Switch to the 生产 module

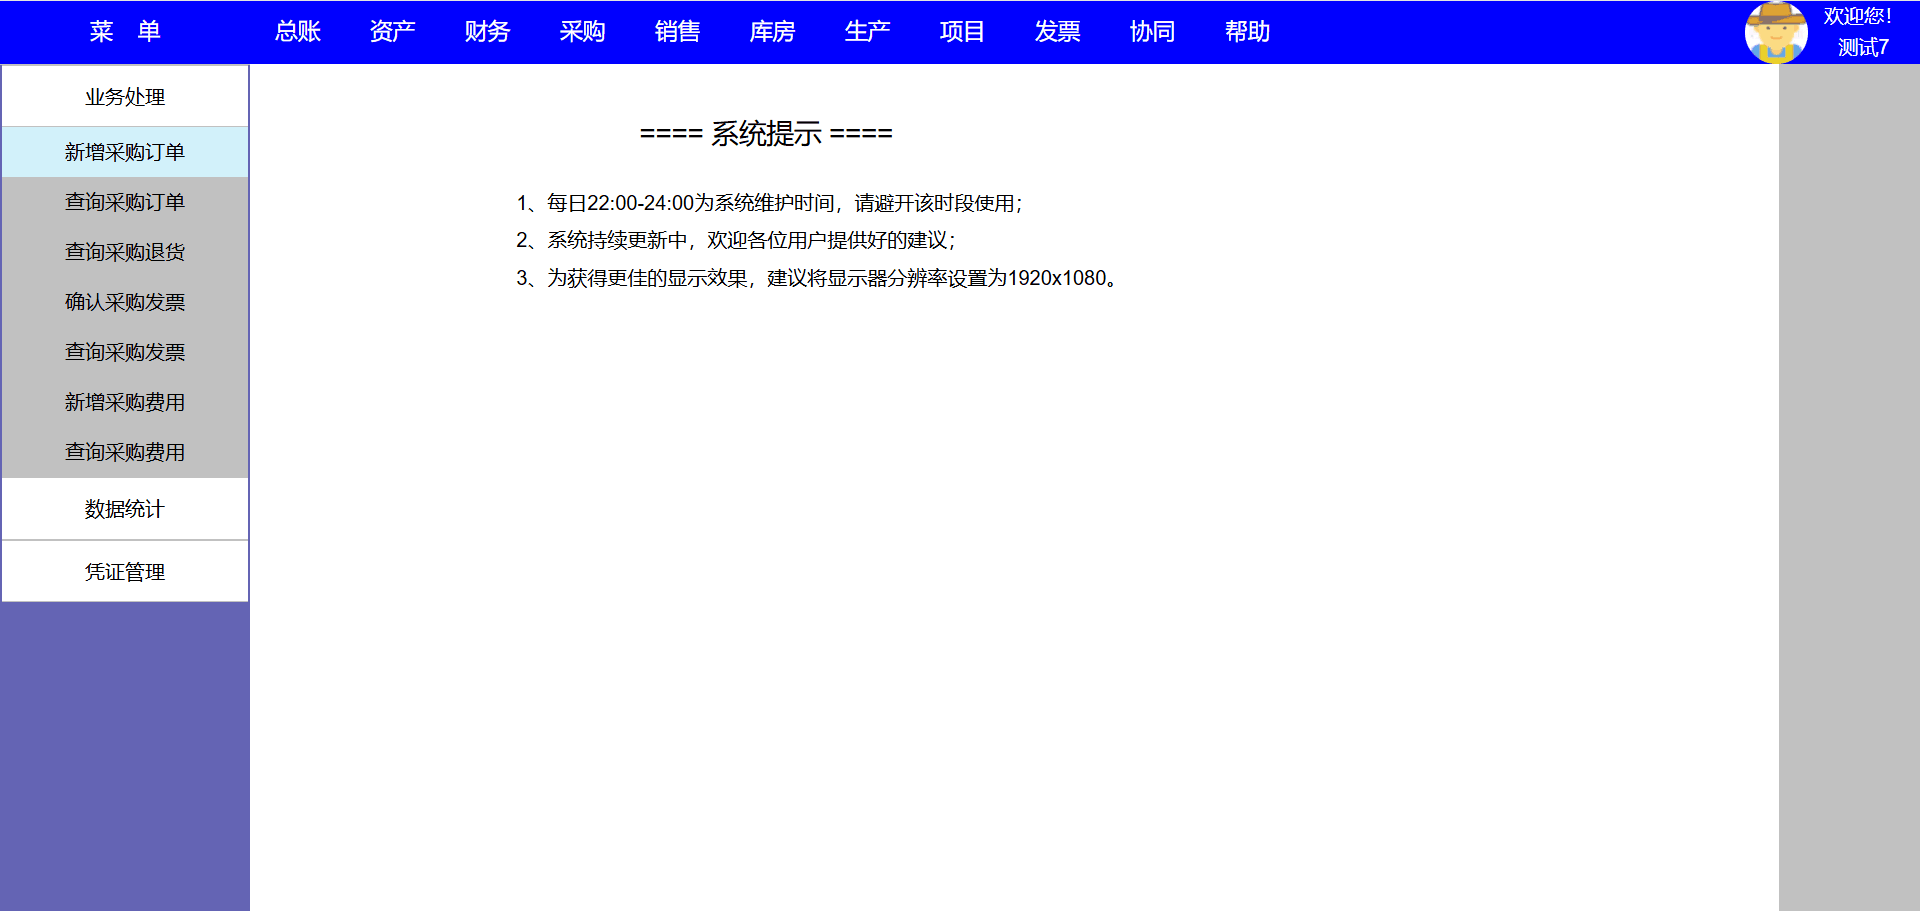click(867, 32)
